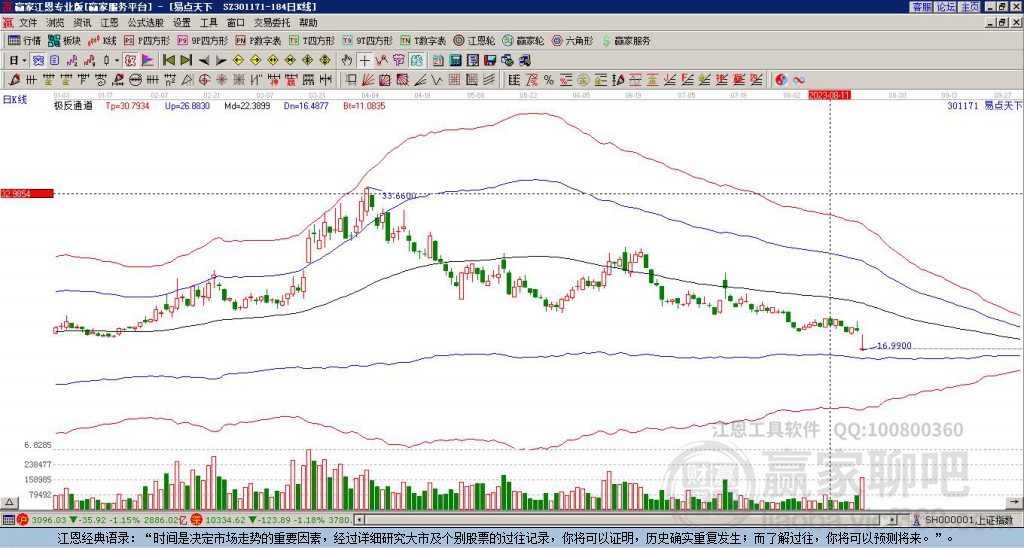1024x548 pixels.
Task: Click the save floppy-disk icon
Action: 490,61
